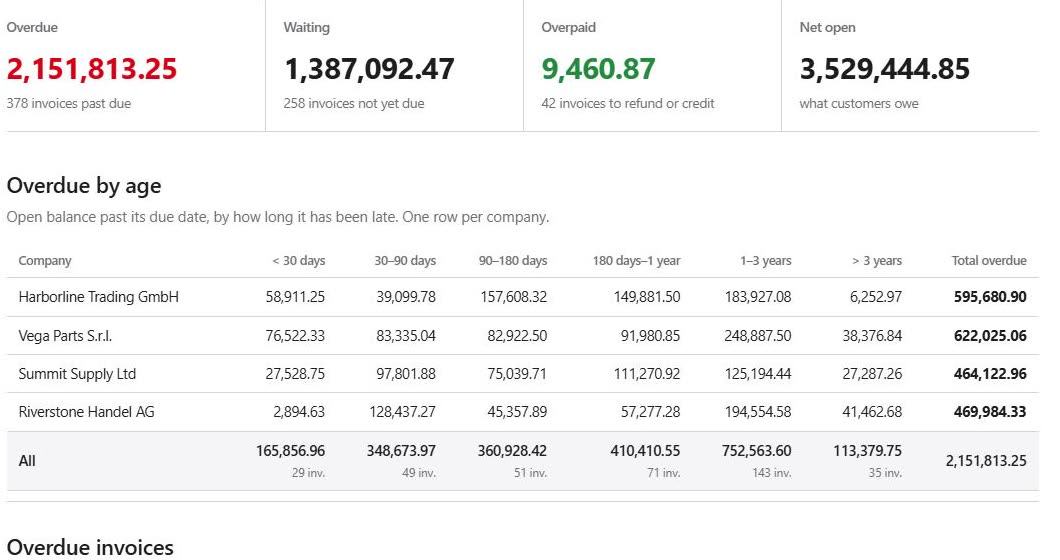The height and width of the screenshot is (560, 1060).
Task: Click Riverstone's total 469,984.33
Action: point(990,412)
